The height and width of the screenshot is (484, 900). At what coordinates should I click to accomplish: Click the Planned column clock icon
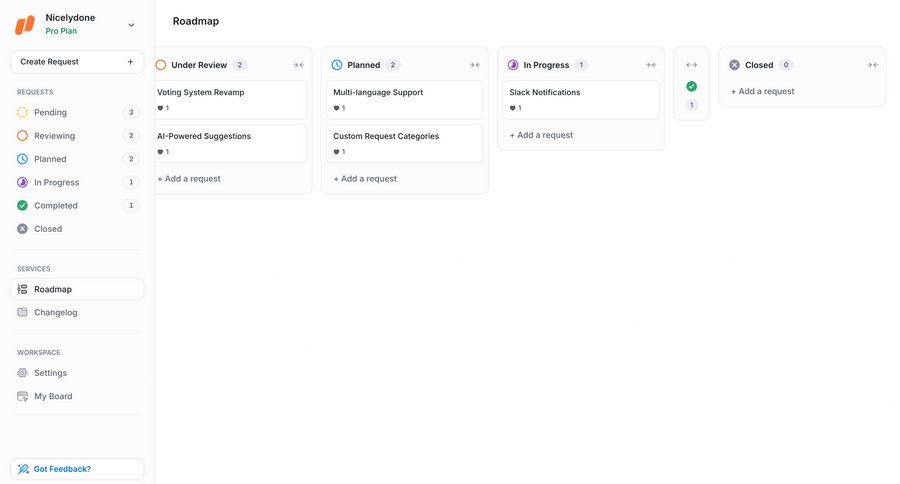tap(337, 65)
